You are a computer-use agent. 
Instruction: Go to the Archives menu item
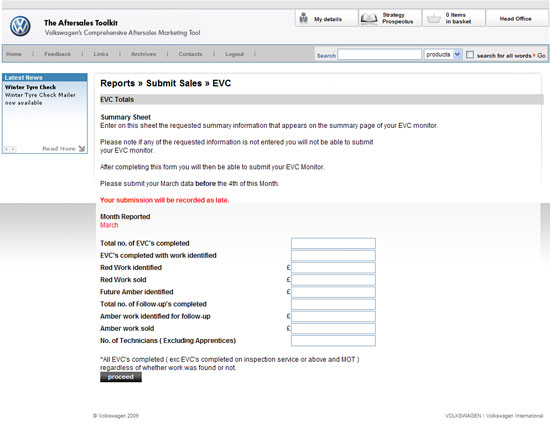click(x=143, y=54)
